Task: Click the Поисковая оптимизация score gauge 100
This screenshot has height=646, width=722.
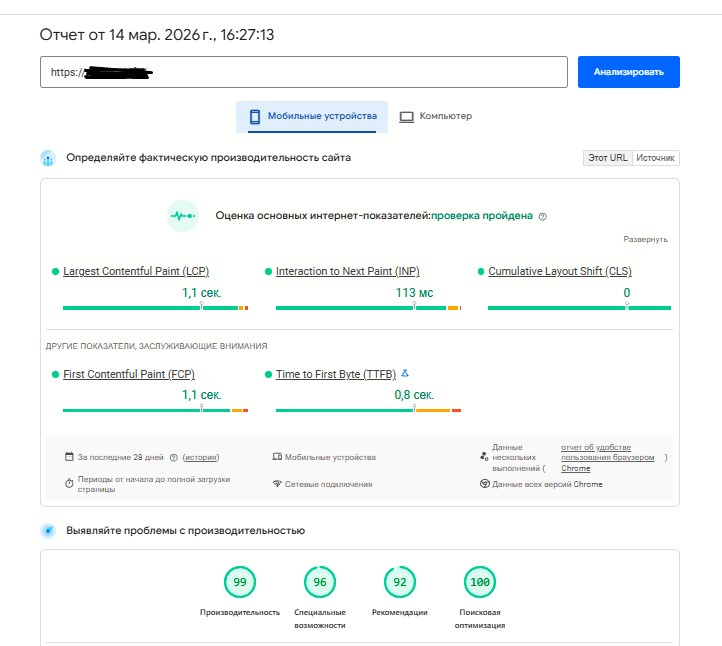Action: pos(480,582)
